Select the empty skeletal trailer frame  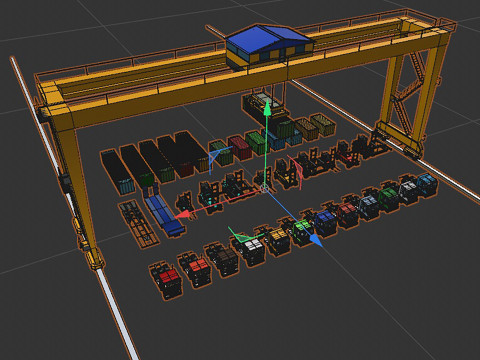click(x=138, y=224)
